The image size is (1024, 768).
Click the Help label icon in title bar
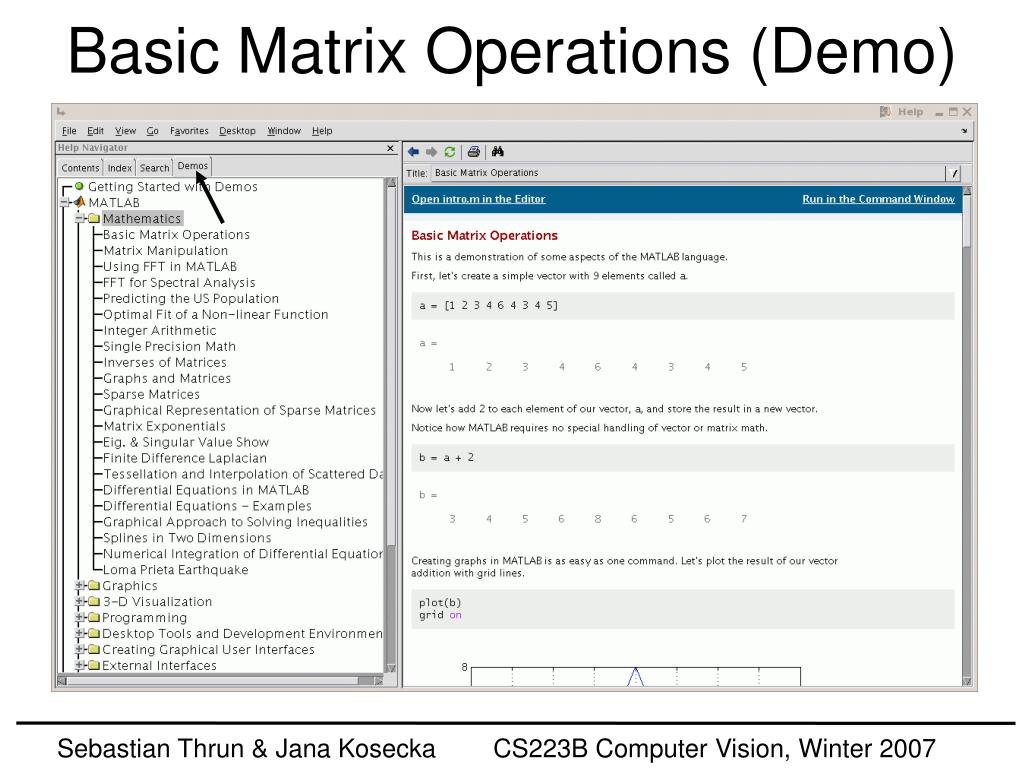tap(885, 112)
